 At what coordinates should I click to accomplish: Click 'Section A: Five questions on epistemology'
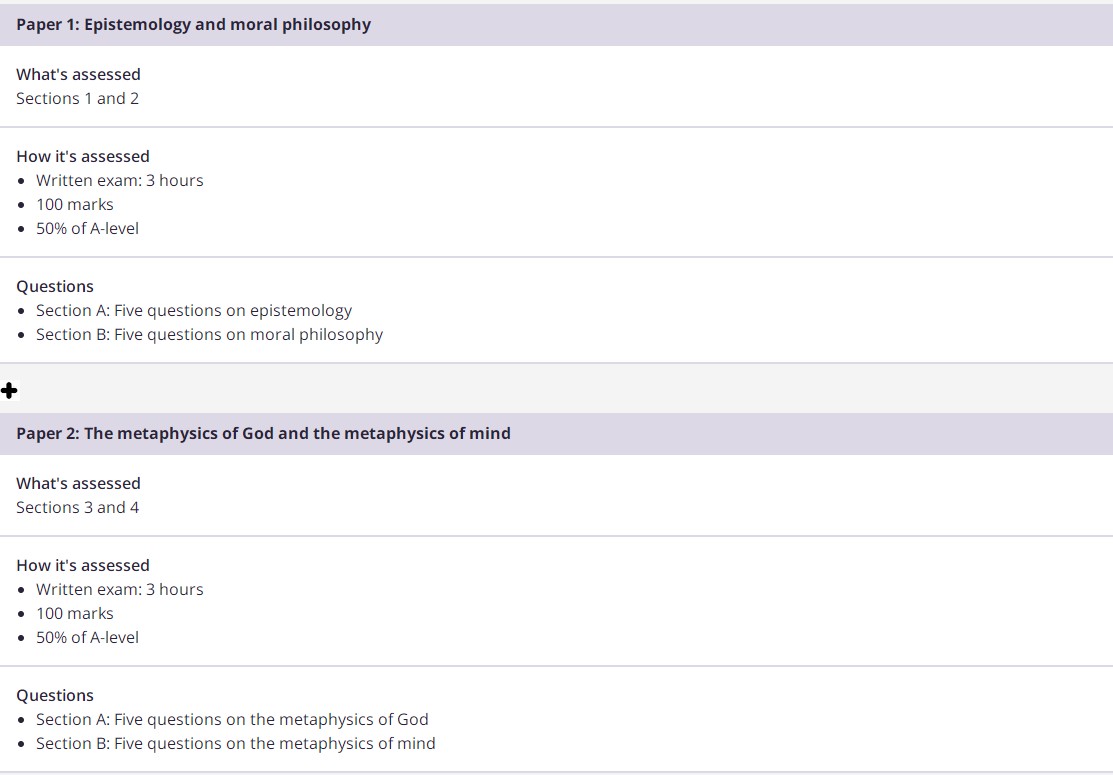(194, 310)
